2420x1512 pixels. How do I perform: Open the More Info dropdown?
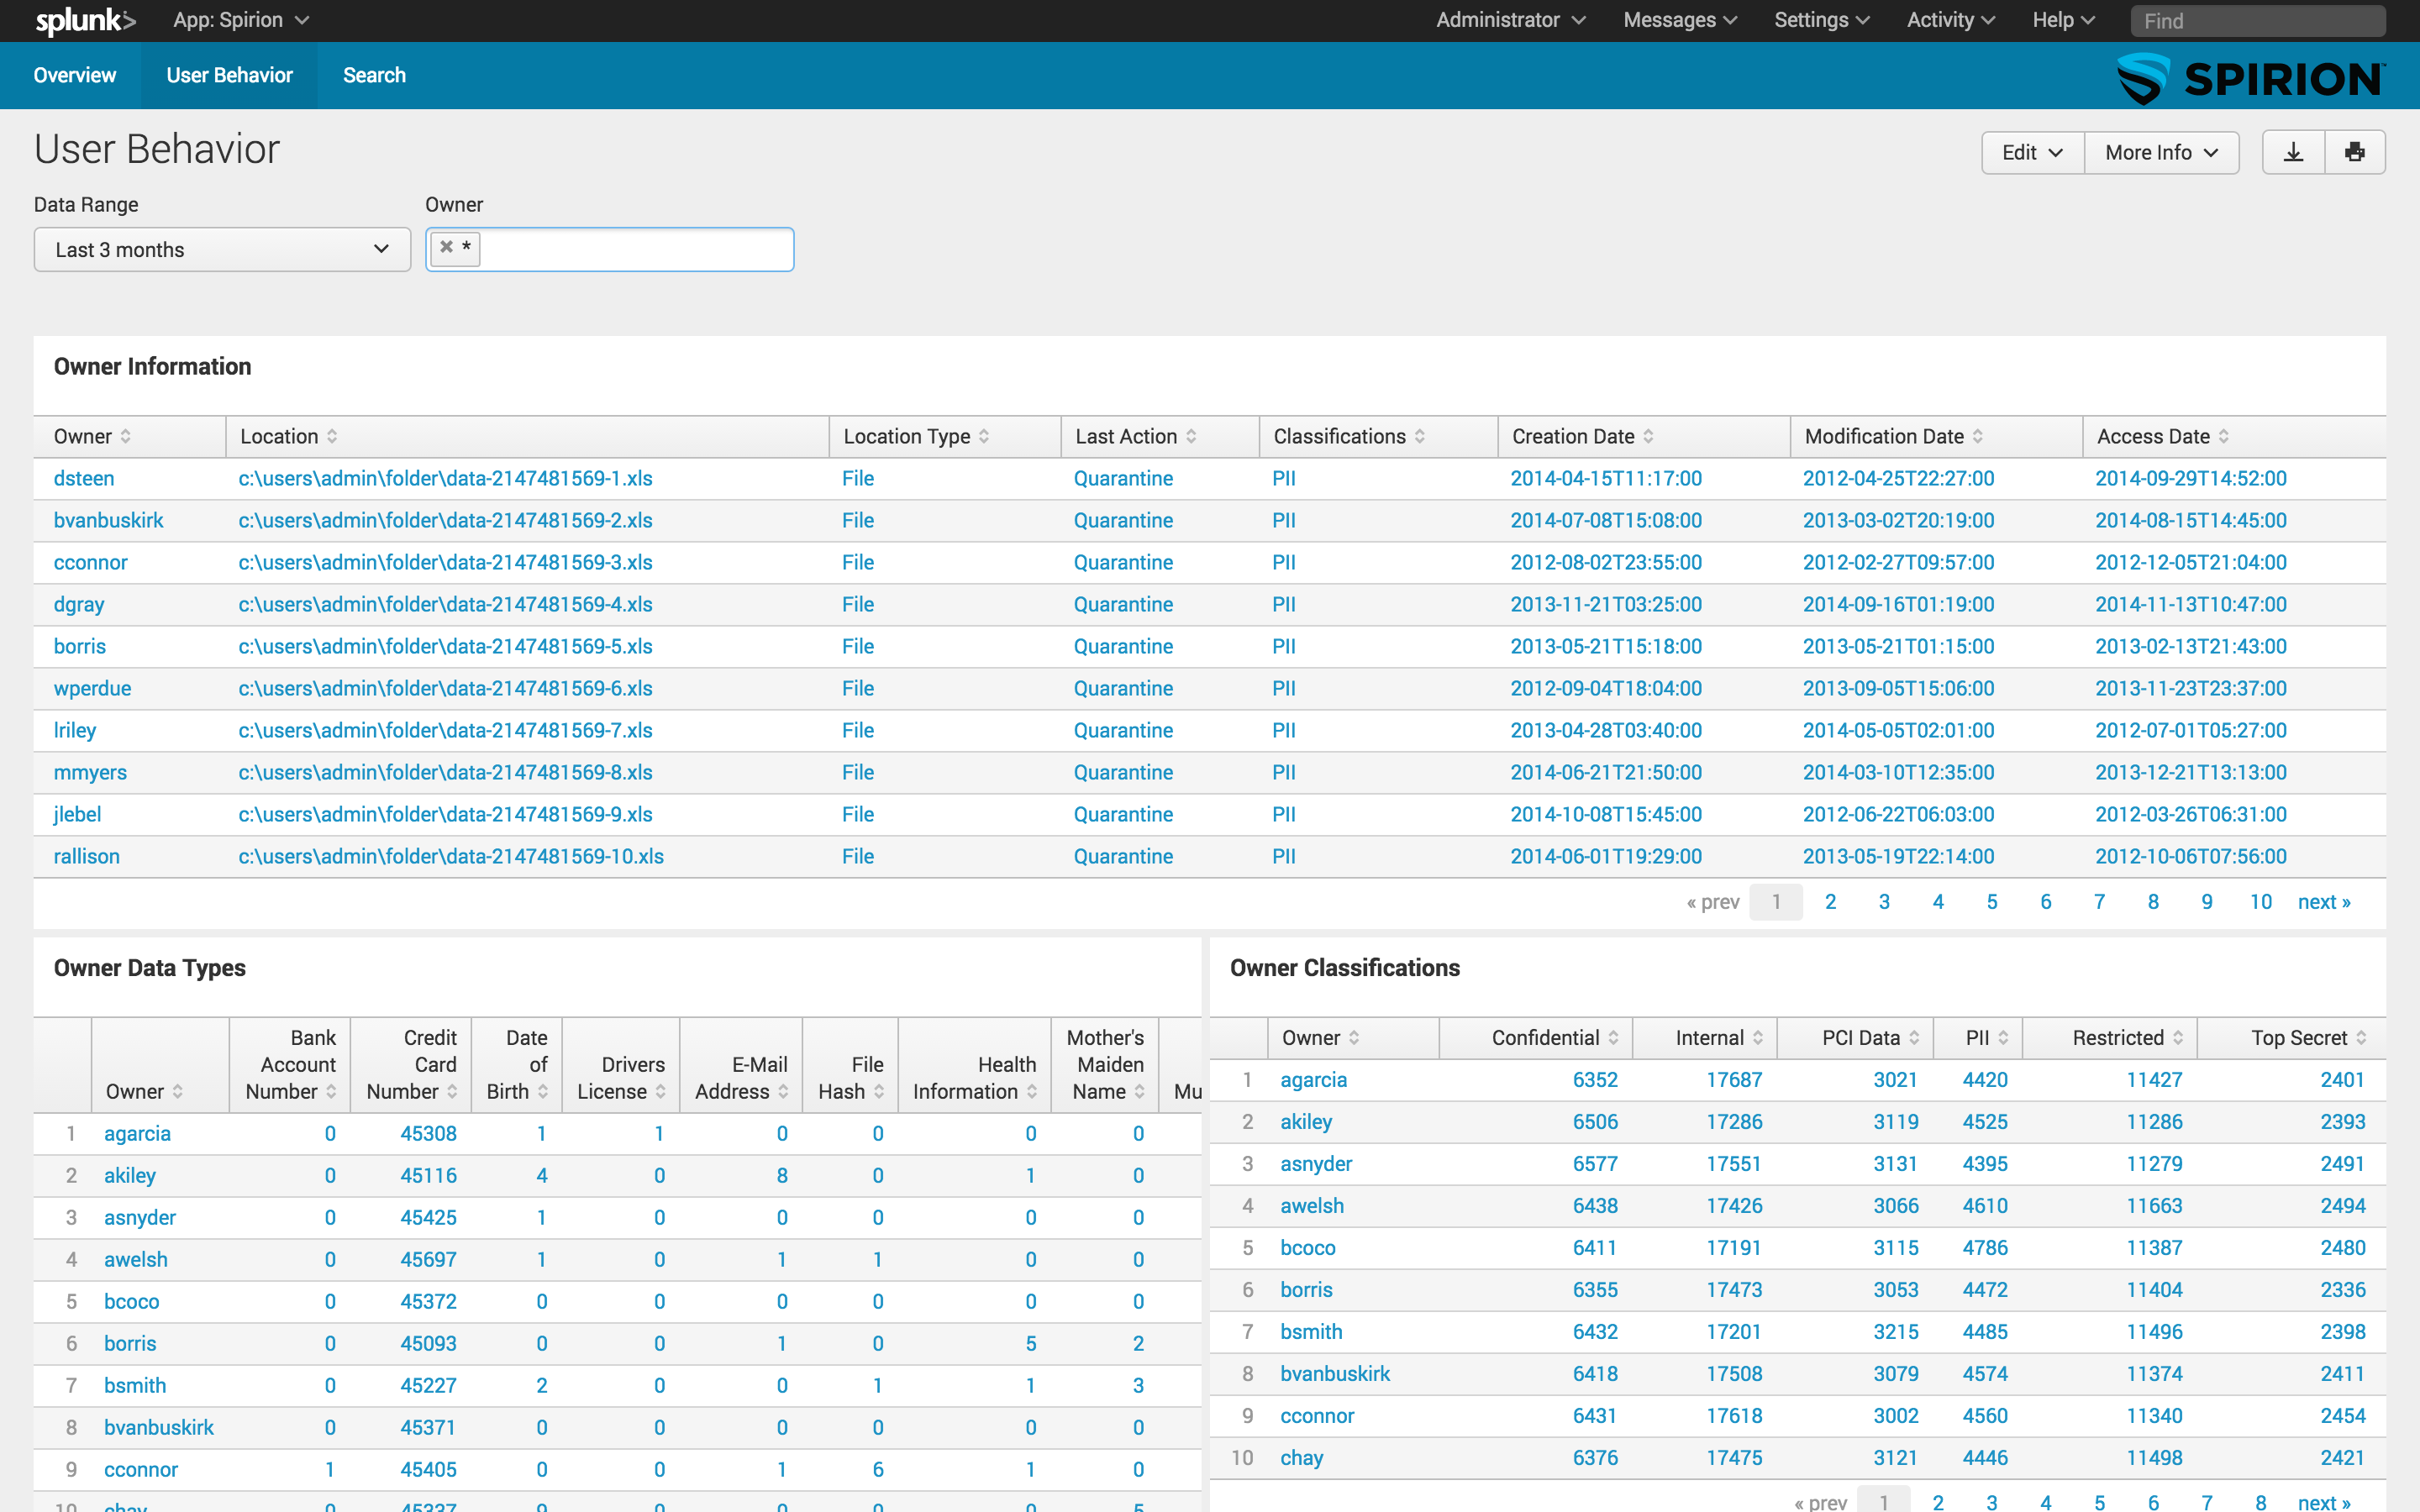2160,152
